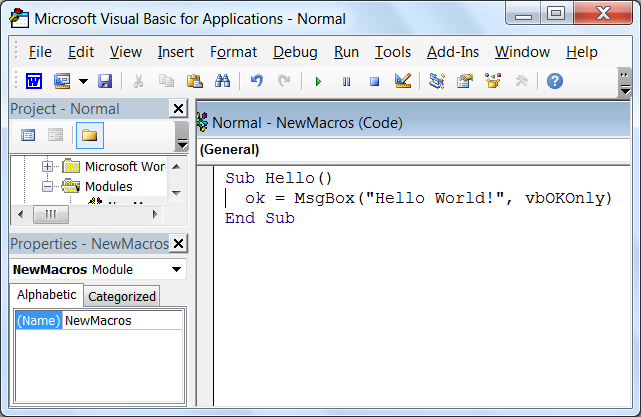The height and width of the screenshot is (417, 641).
Task: Open the Tools menu
Action: pyautogui.click(x=393, y=52)
